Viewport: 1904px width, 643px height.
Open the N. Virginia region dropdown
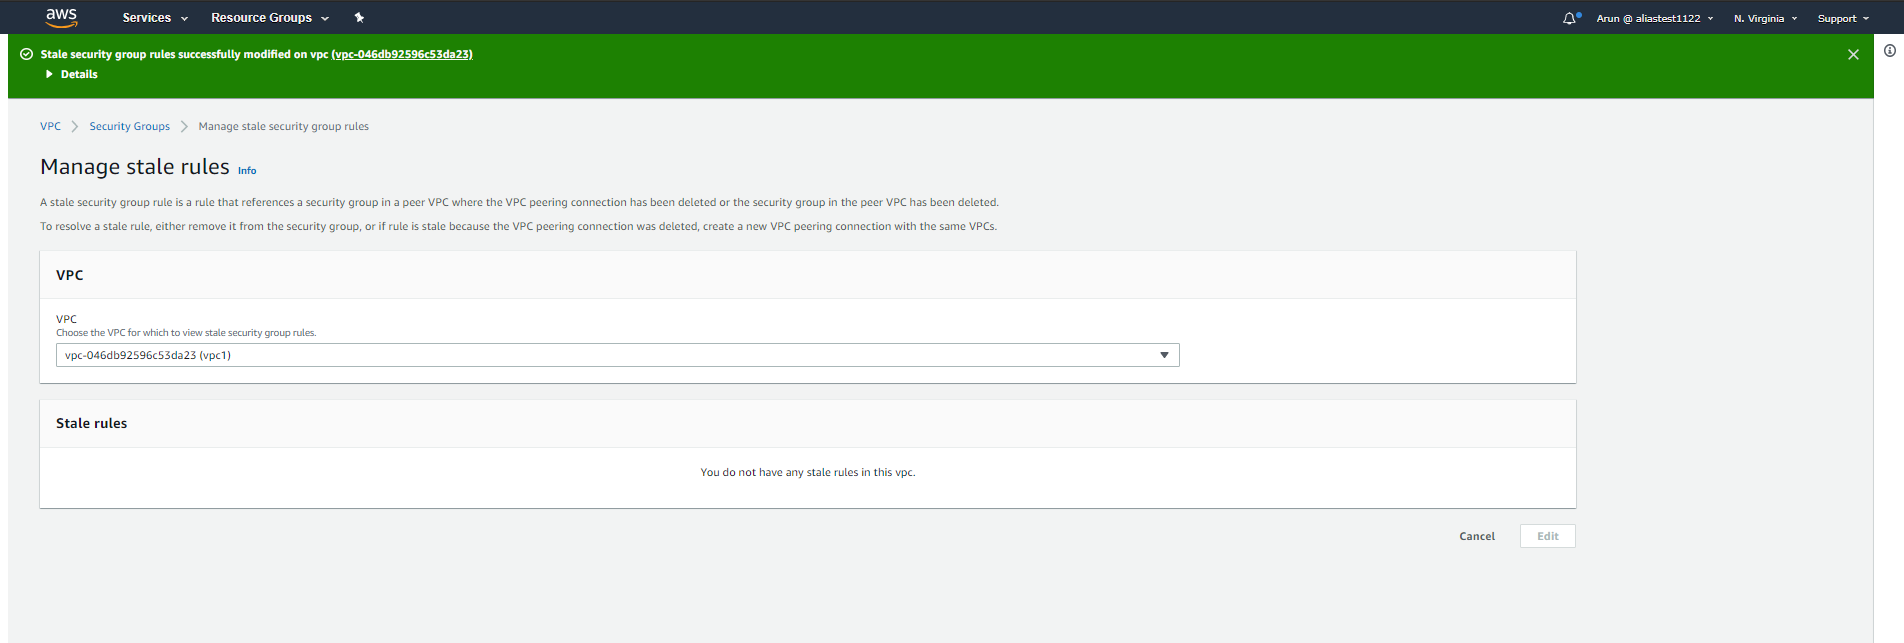1766,18
